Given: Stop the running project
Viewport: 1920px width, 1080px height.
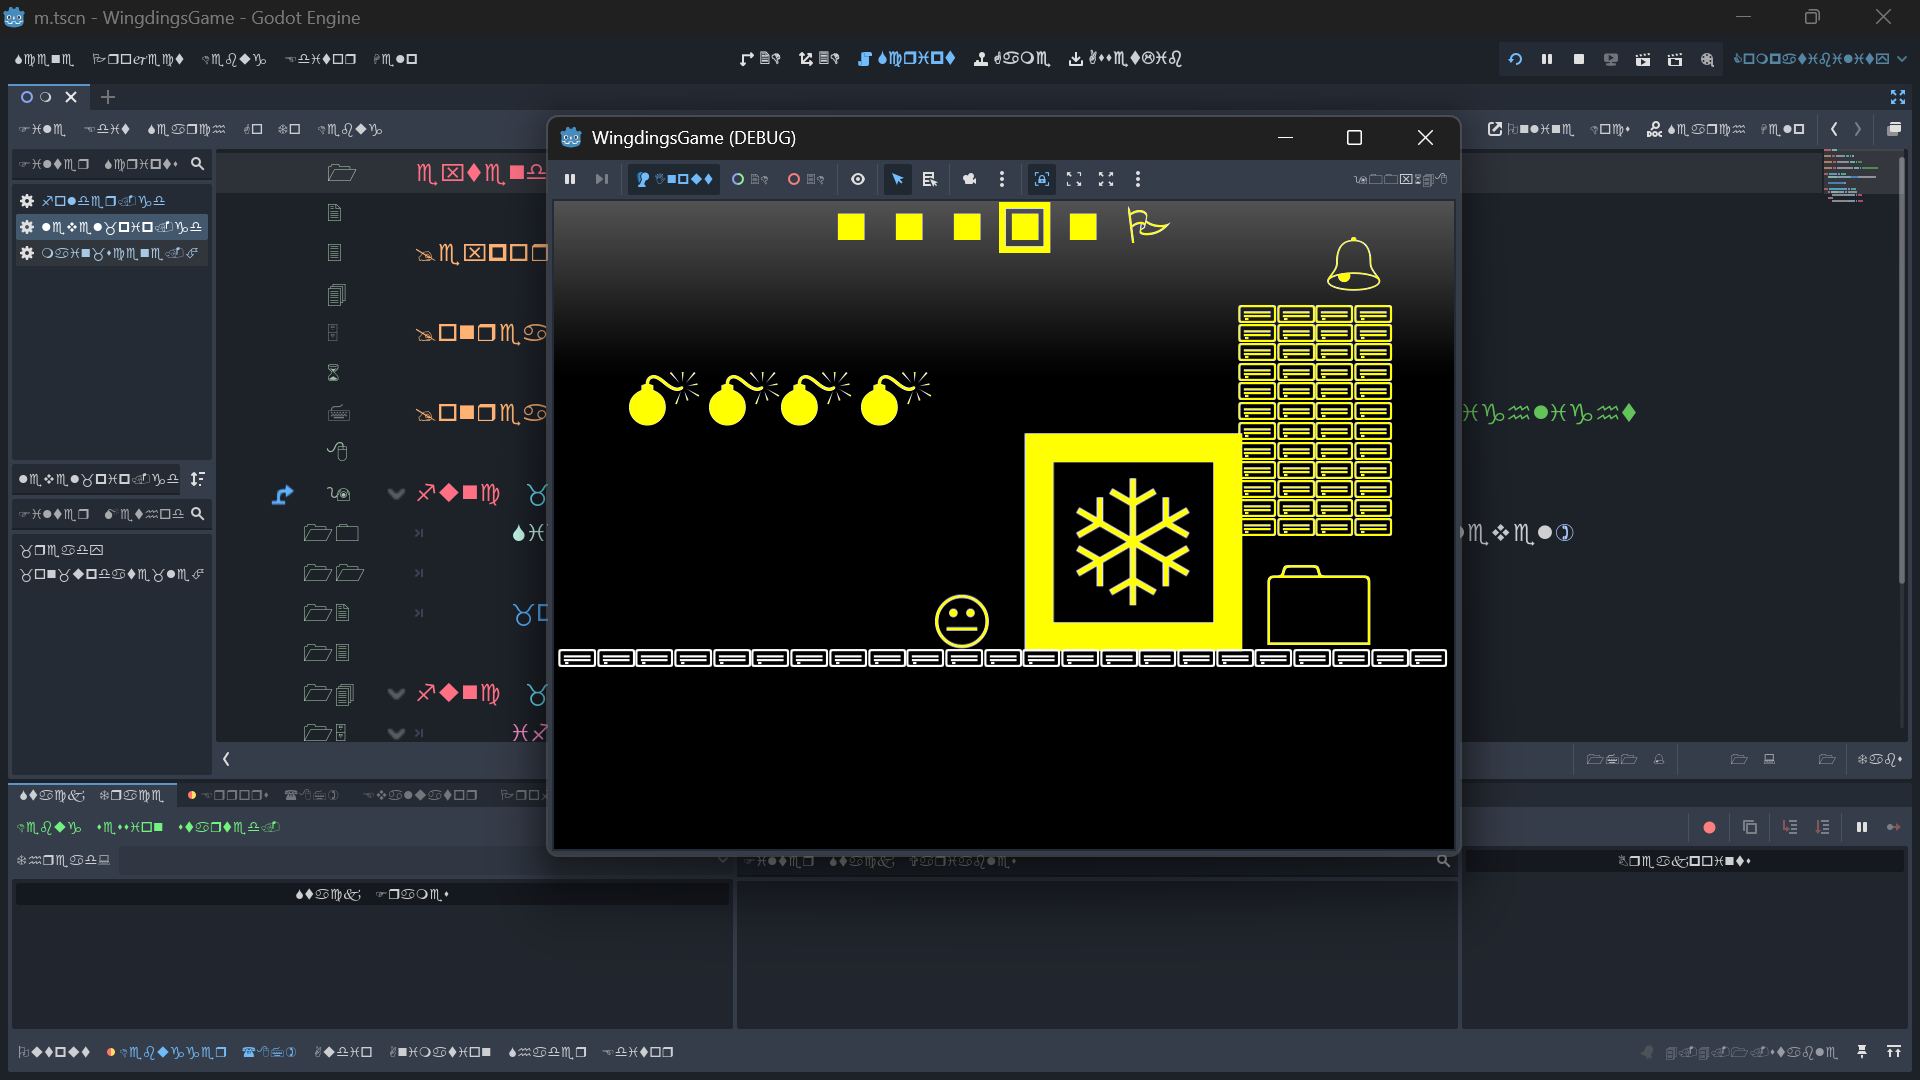Looking at the screenshot, I should (1580, 59).
